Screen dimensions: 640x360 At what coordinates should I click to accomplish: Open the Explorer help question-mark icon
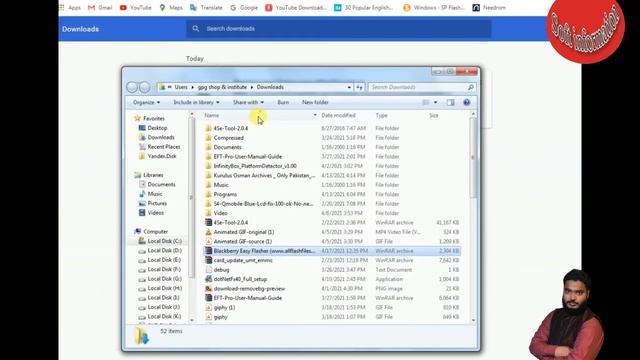[467, 102]
